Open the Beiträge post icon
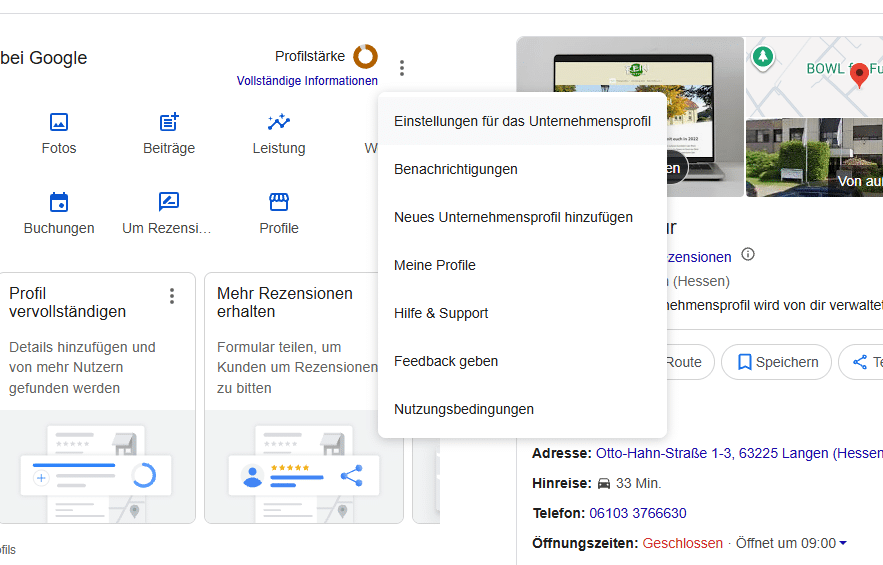Viewport: 883px width, 565px height. (x=169, y=122)
